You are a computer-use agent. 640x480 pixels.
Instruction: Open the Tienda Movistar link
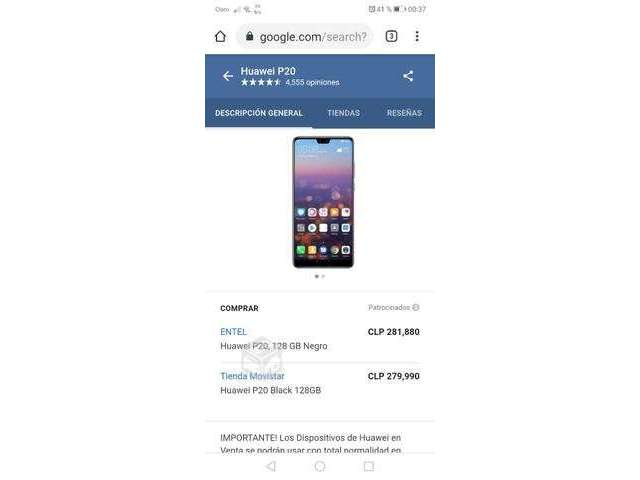(252, 376)
